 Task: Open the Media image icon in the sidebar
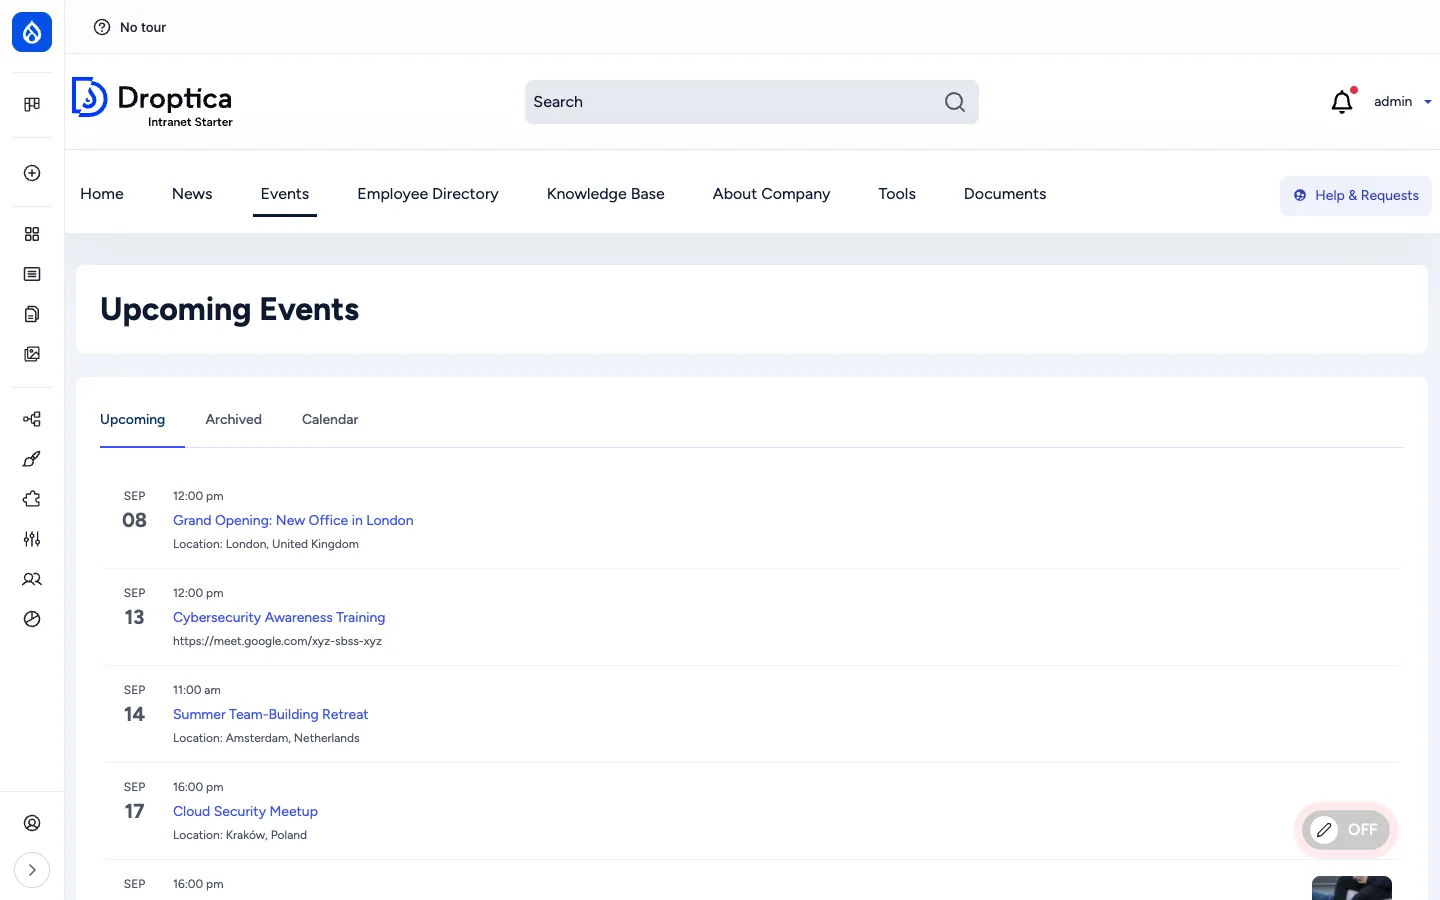coord(32,354)
